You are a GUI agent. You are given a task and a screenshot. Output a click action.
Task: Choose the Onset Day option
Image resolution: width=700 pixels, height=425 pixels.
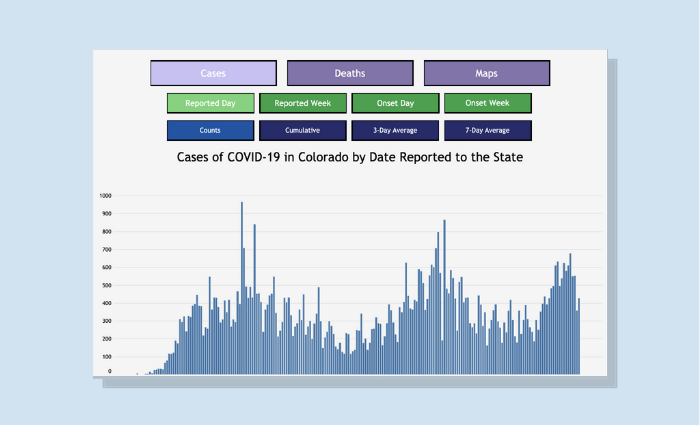click(395, 103)
